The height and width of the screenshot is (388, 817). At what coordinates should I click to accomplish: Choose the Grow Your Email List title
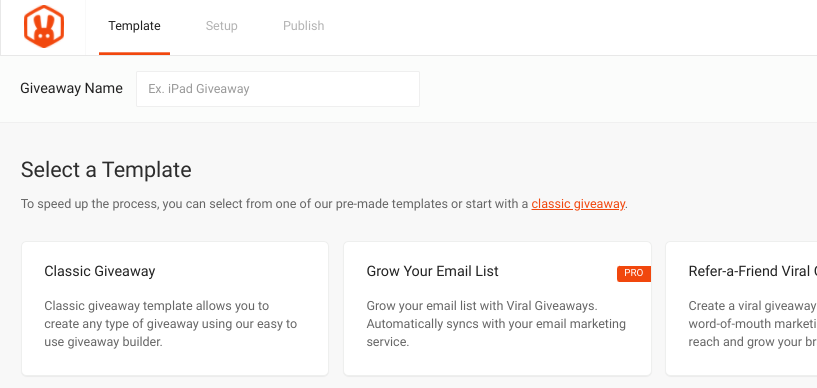pyautogui.click(x=432, y=271)
